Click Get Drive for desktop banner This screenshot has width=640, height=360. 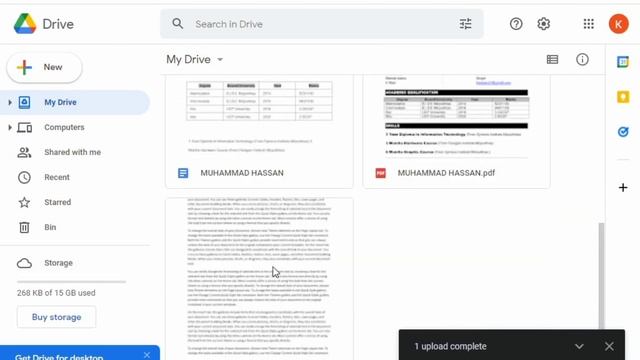point(80,353)
